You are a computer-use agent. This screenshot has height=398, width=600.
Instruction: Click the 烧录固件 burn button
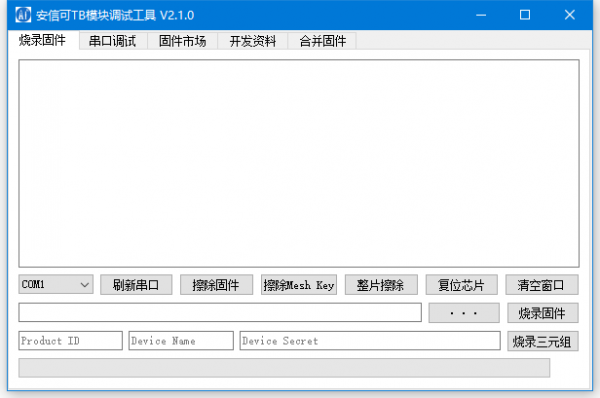point(543,313)
